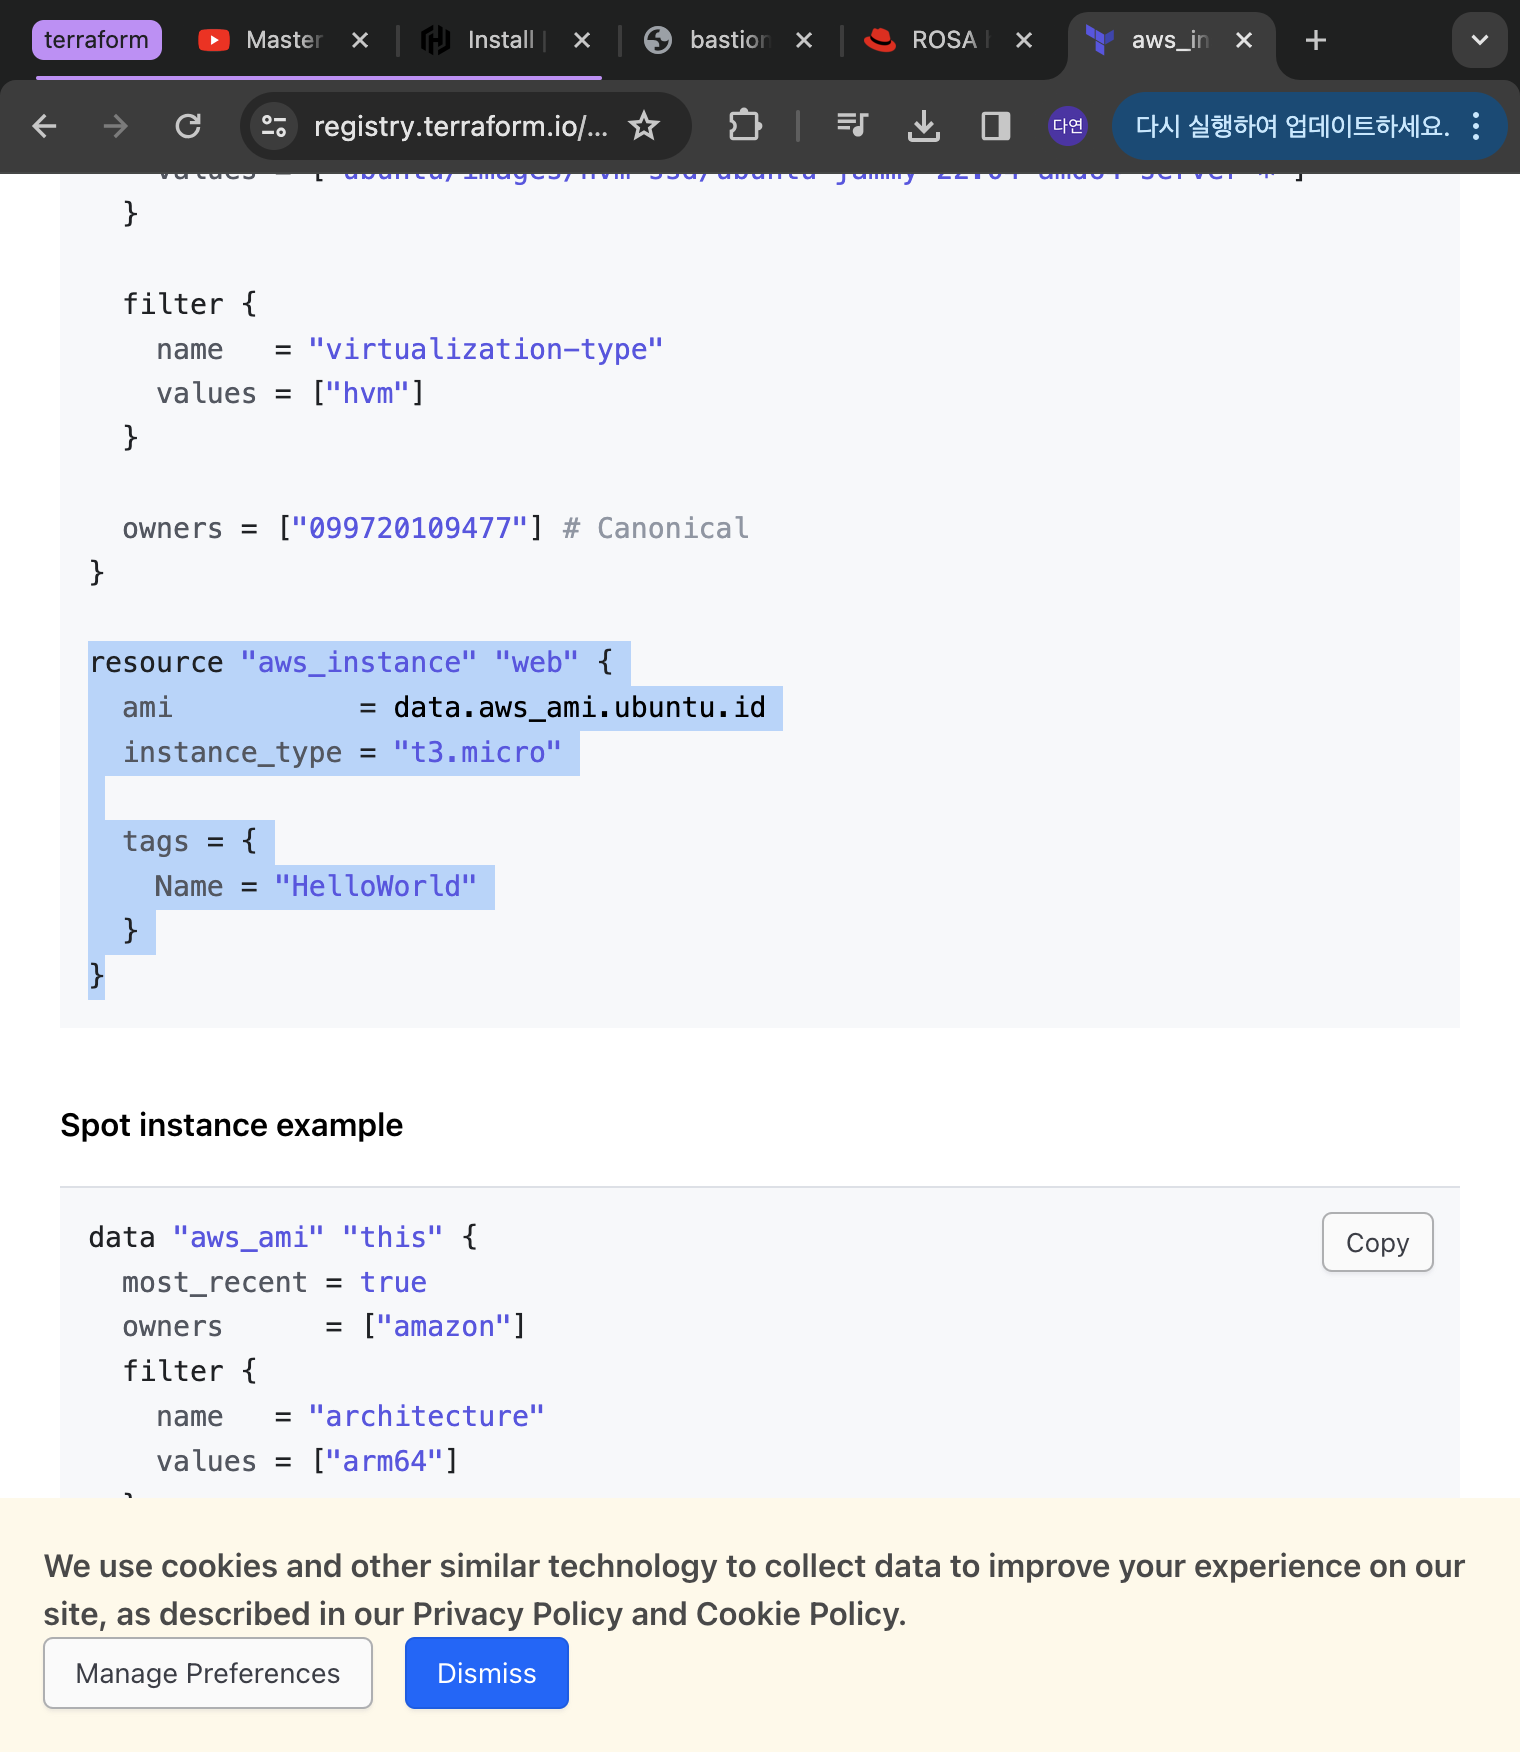This screenshot has height=1752, width=1520.
Task: Click the forward navigation arrow
Action: click(x=116, y=126)
